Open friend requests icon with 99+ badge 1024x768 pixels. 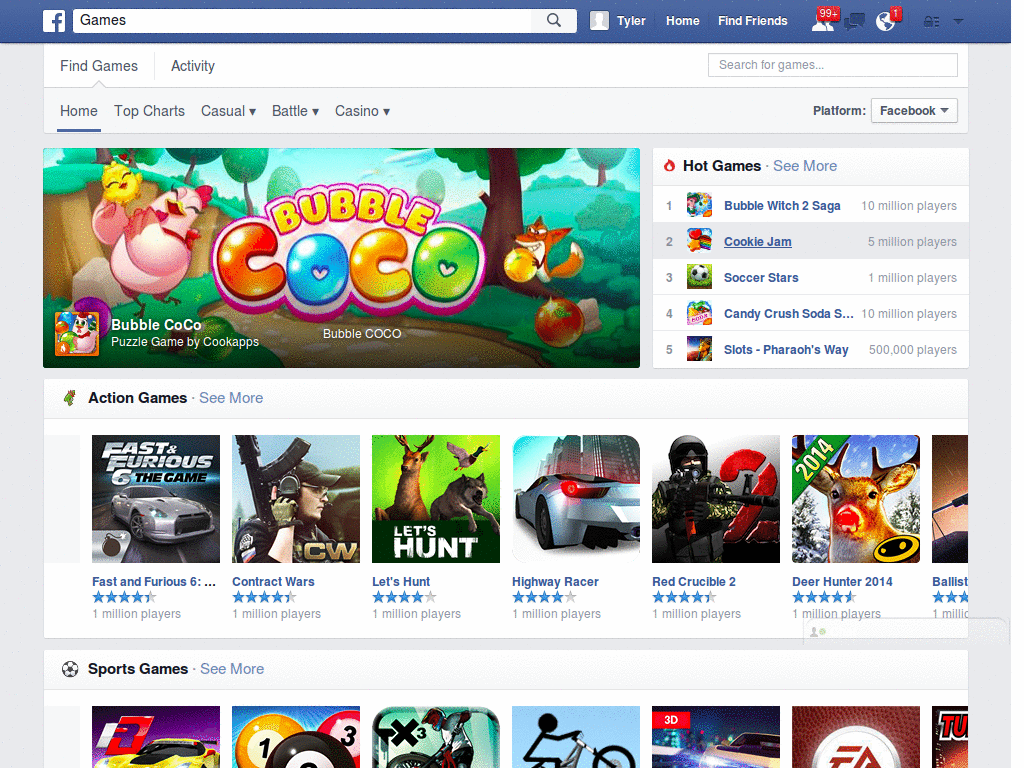tap(824, 20)
